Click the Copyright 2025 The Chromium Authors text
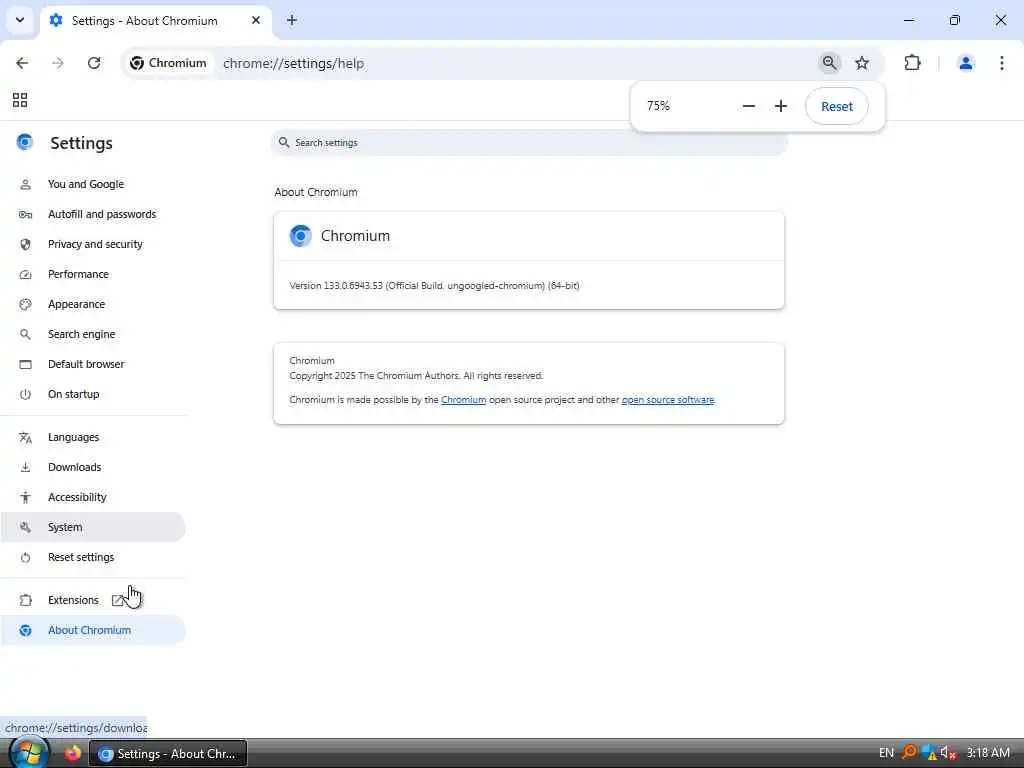This screenshot has width=1024, height=768. tap(416, 376)
